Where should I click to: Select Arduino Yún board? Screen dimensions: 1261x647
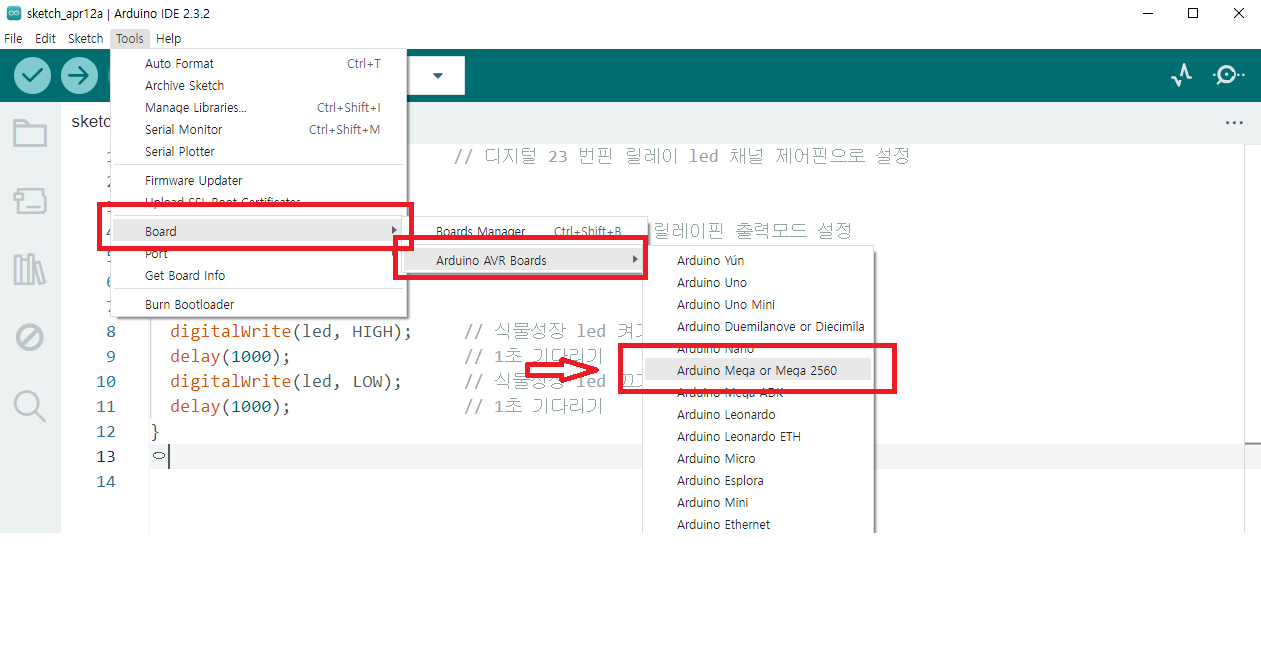point(758,260)
